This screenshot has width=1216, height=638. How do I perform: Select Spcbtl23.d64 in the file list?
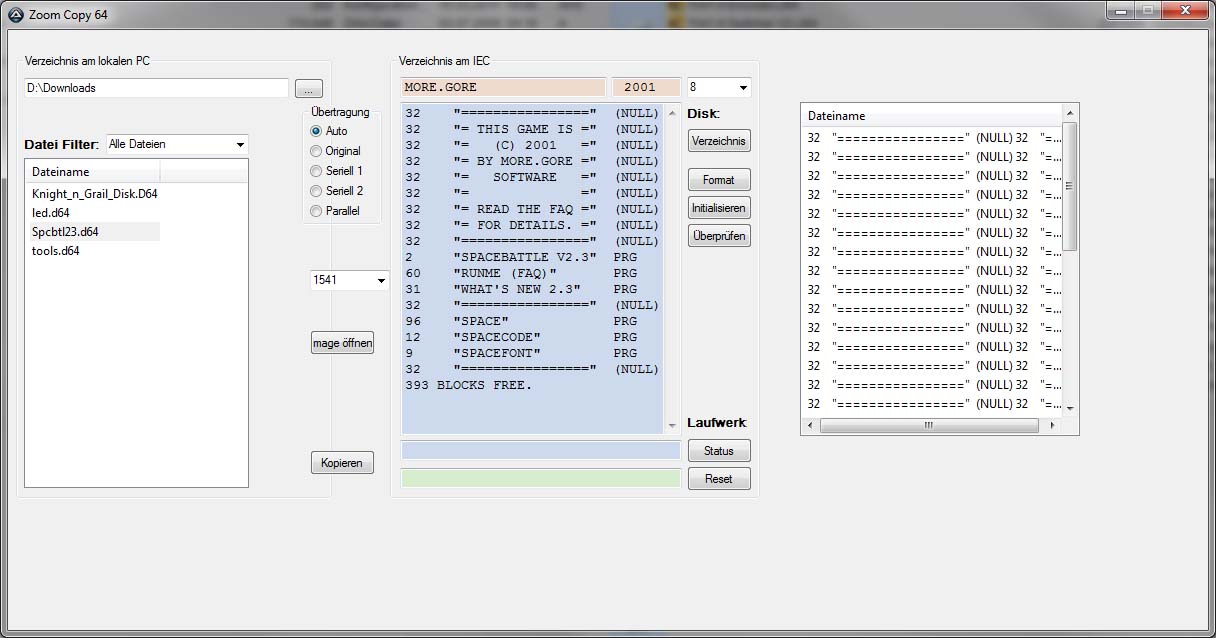(65, 232)
